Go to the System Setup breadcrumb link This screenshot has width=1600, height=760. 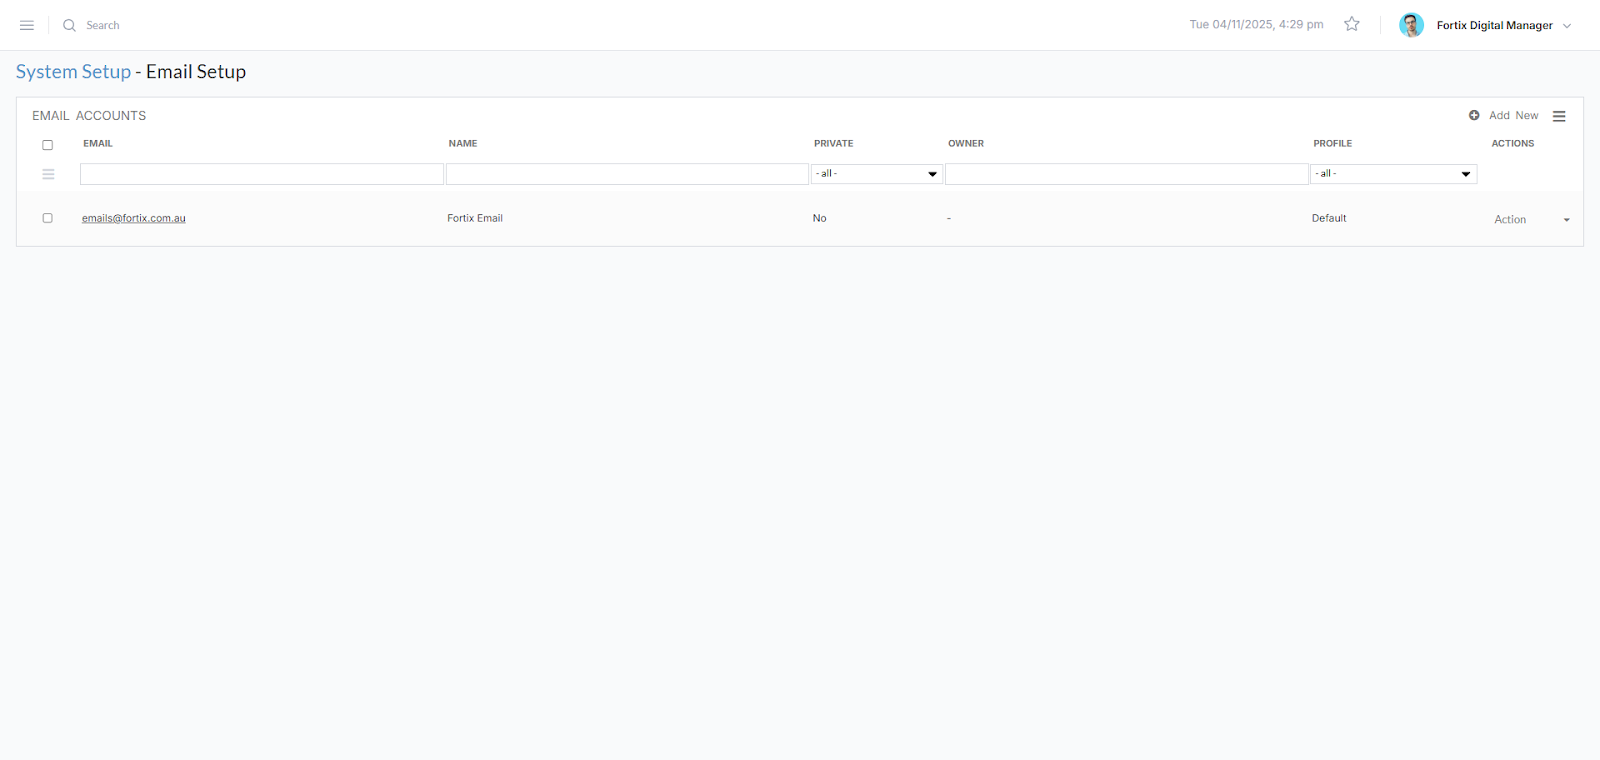pyautogui.click(x=73, y=72)
